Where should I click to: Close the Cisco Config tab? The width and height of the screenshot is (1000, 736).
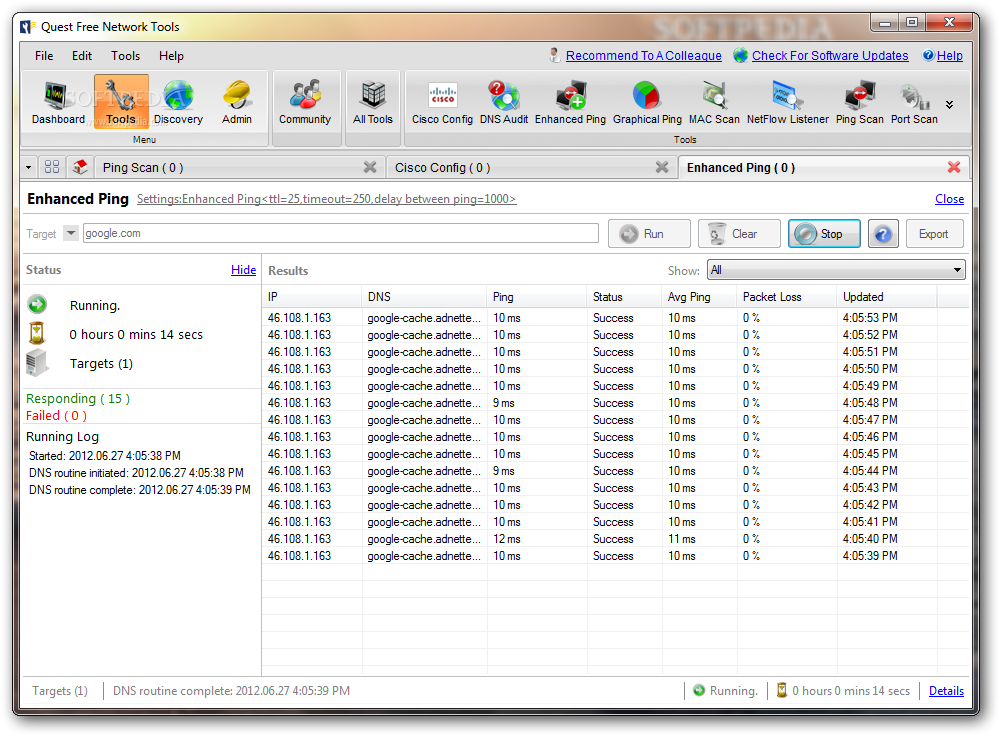662,167
